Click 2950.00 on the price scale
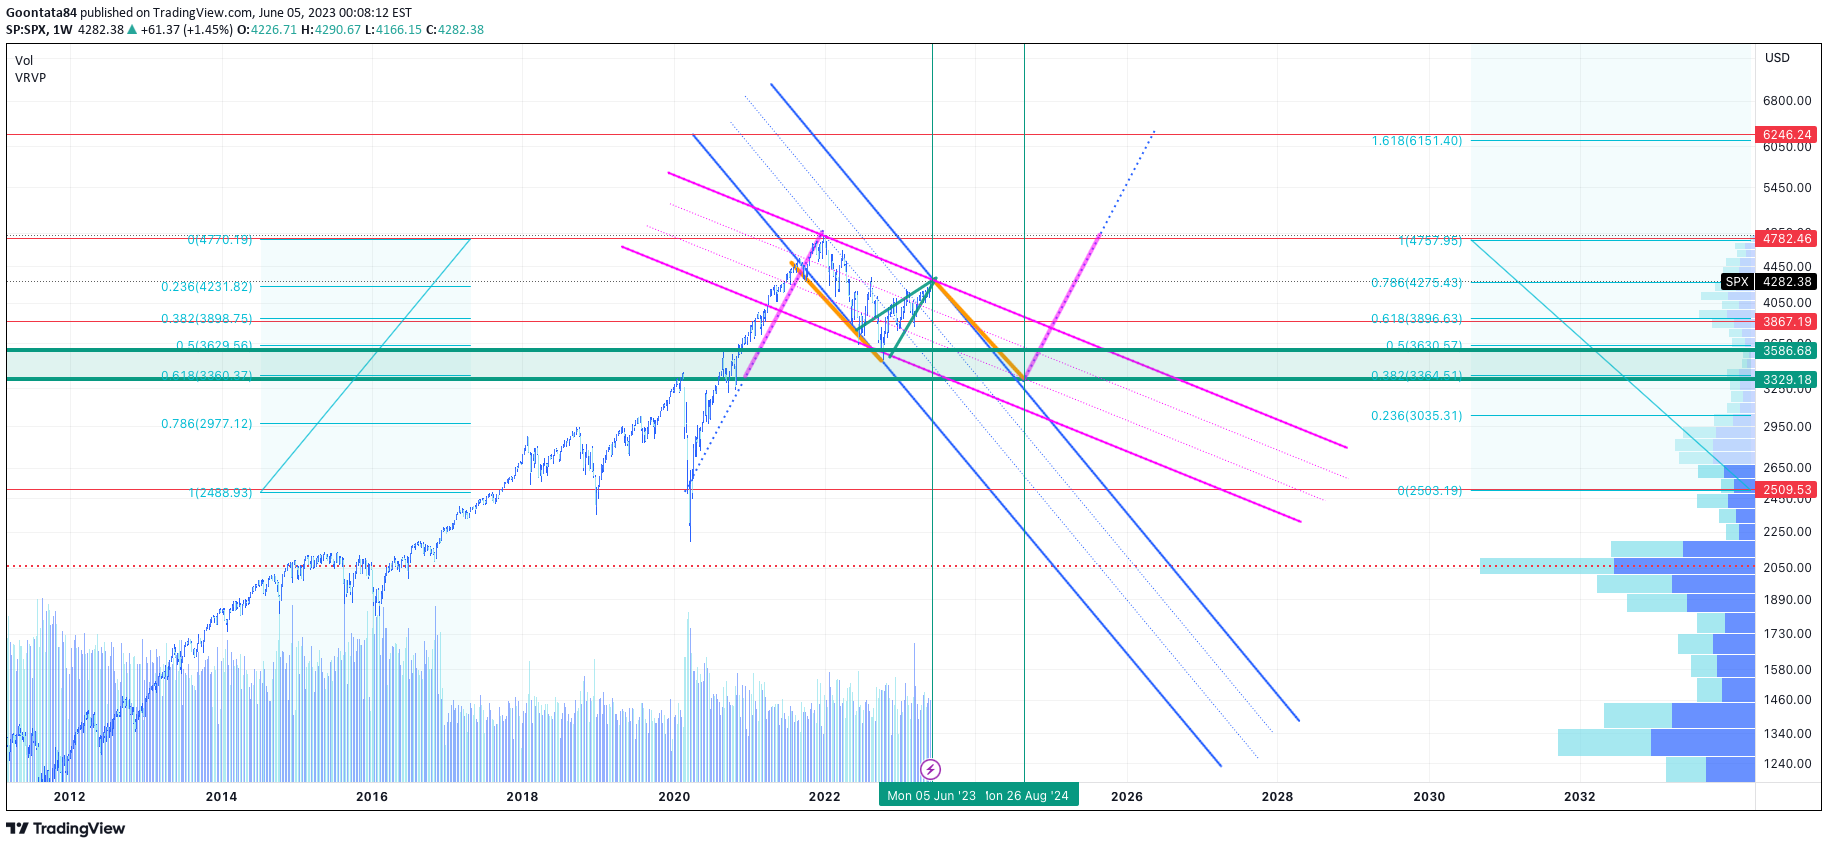 (x=1787, y=427)
